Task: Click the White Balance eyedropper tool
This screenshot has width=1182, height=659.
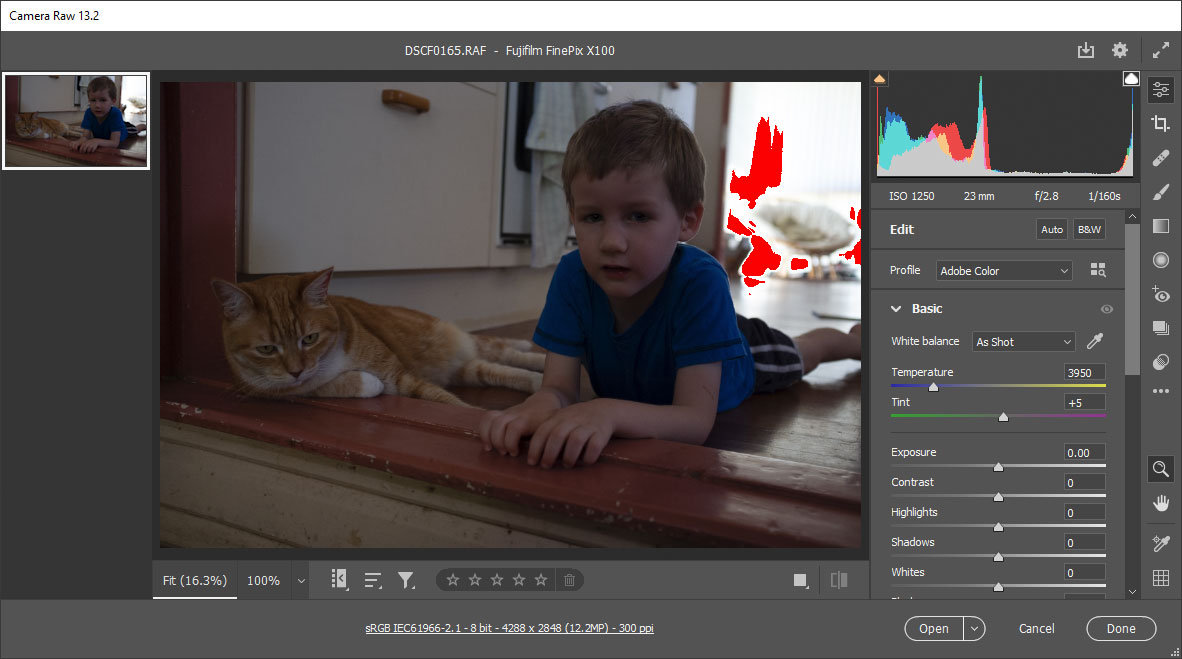Action: (x=1094, y=341)
